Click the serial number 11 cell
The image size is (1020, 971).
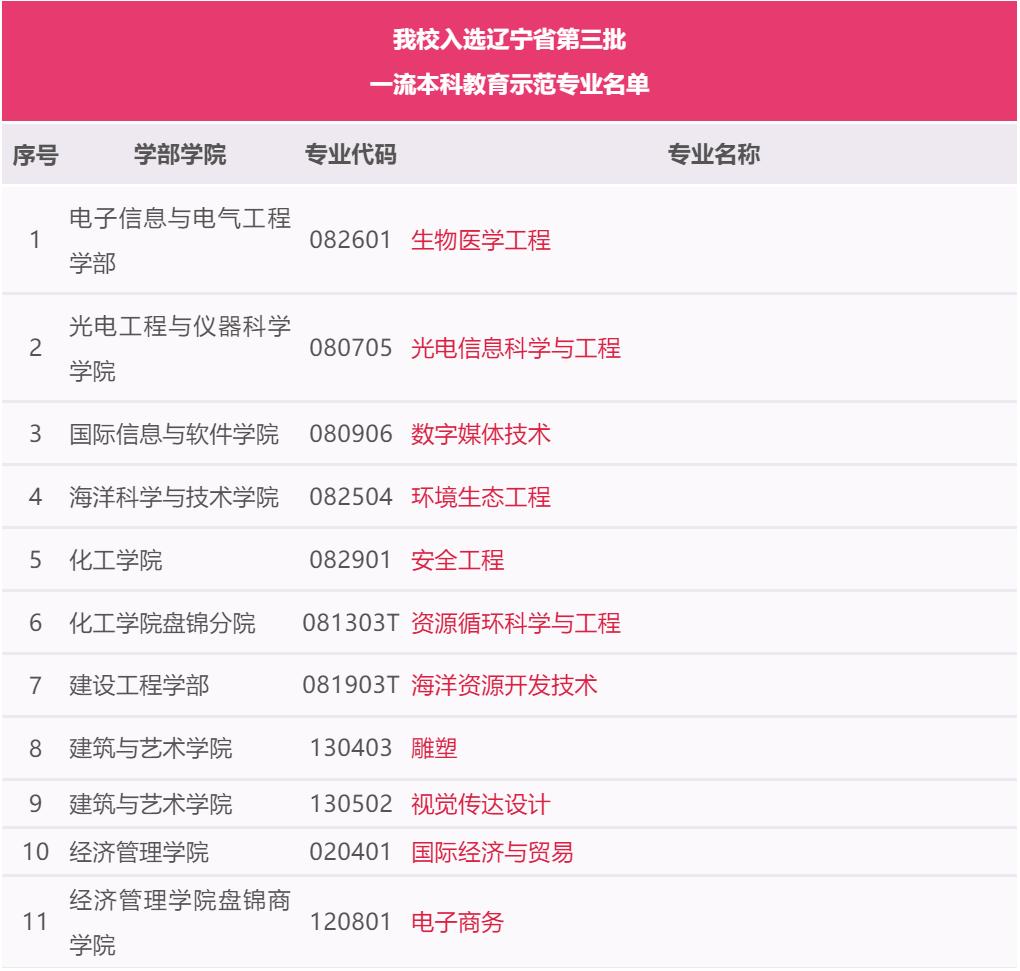coord(35,922)
